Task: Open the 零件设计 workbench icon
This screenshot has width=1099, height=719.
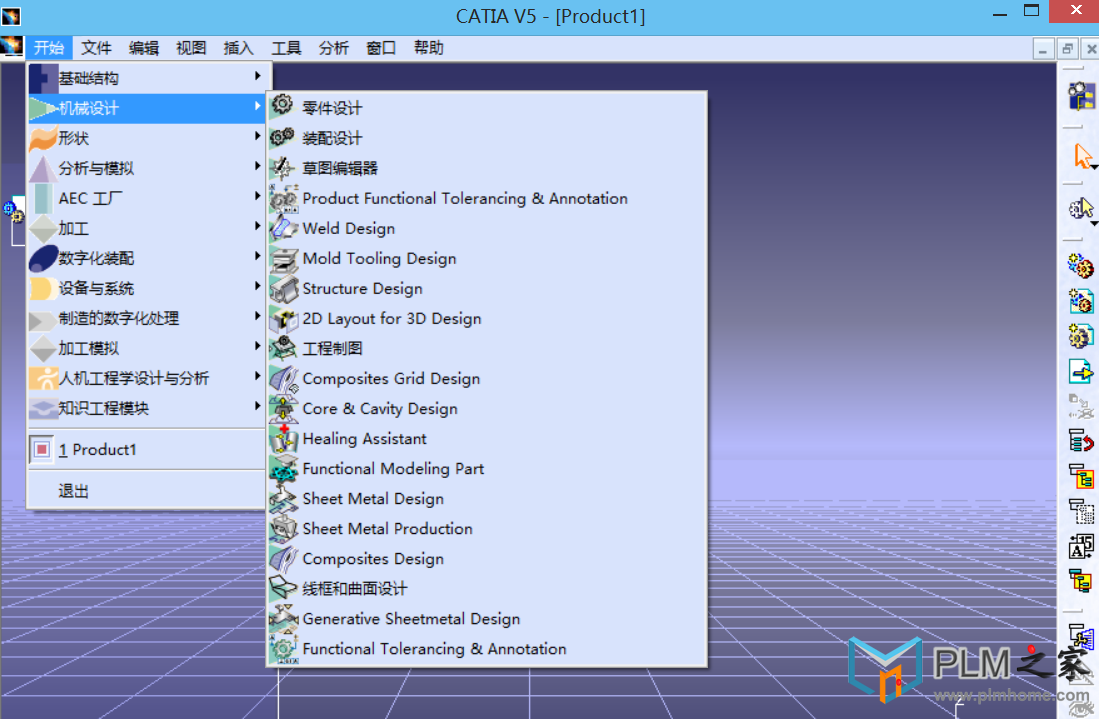Action: point(282,106)
